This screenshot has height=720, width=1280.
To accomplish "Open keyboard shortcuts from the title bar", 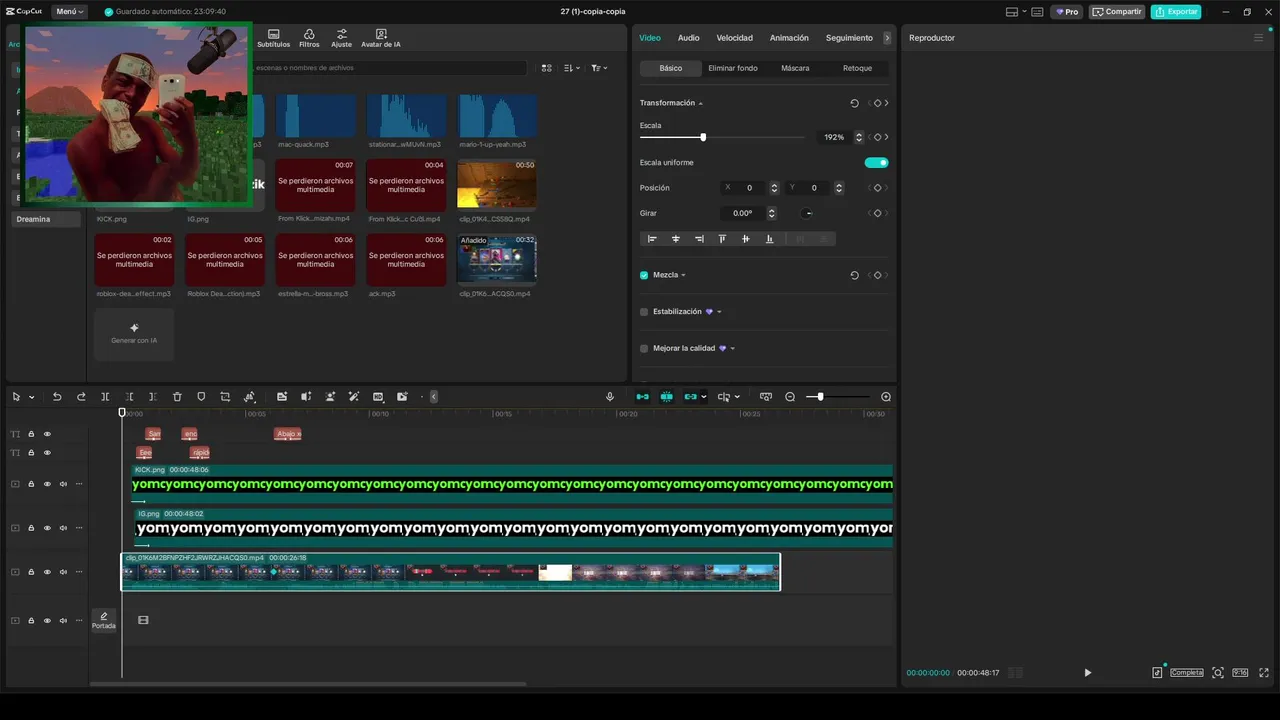I will (x=1037, y=12).
